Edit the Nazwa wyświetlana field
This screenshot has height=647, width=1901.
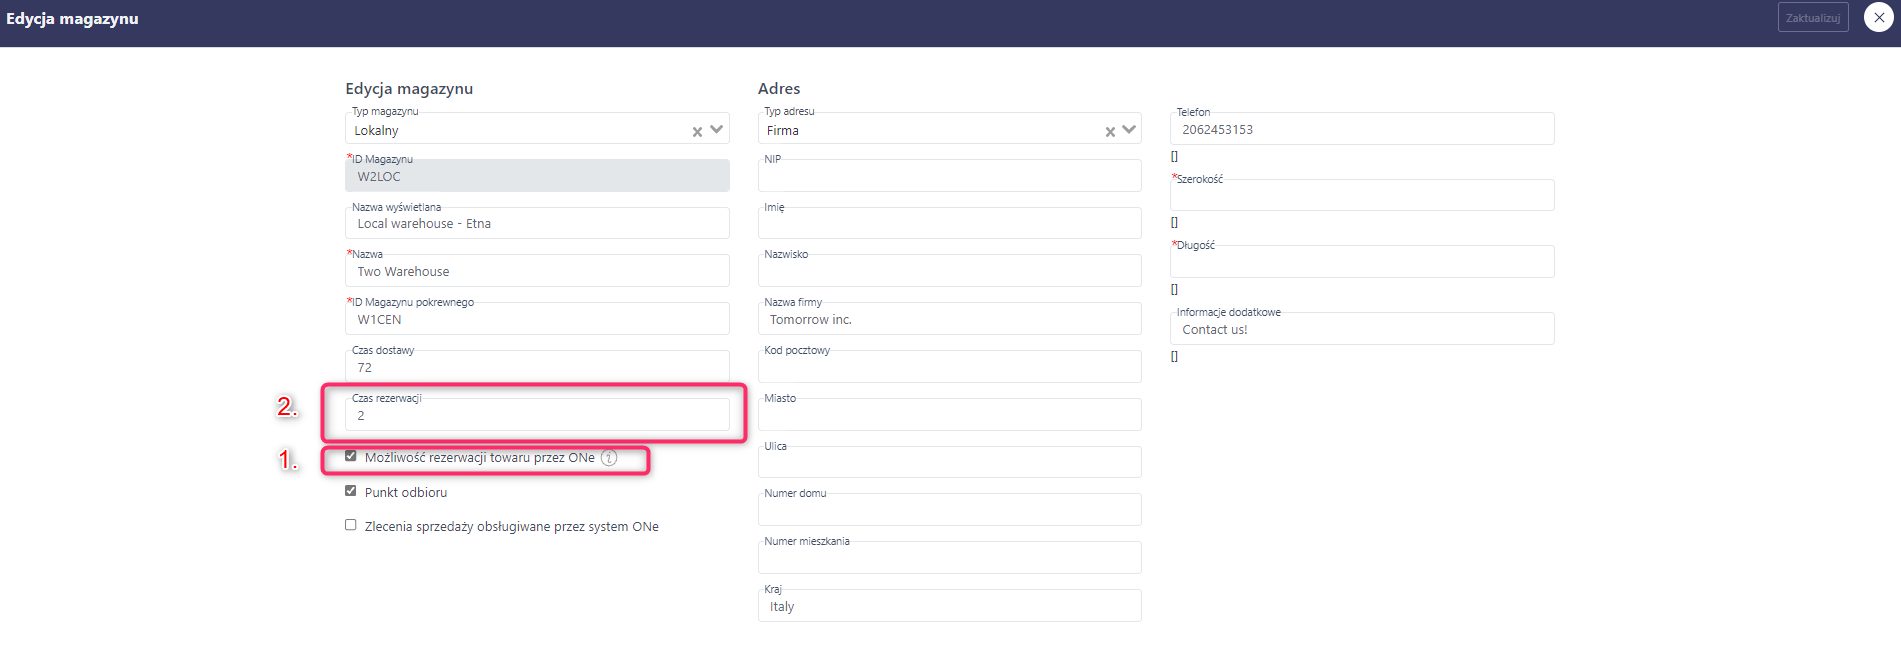[537, 223]
